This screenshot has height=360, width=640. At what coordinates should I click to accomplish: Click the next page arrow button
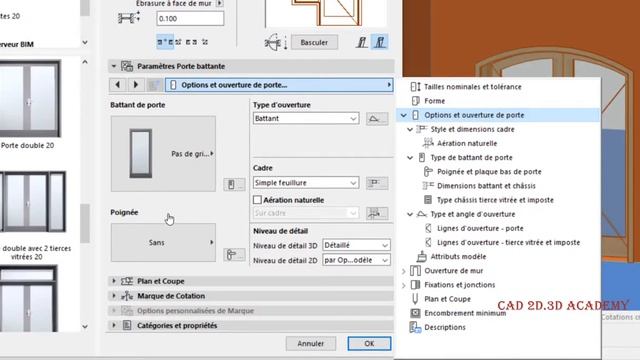pyautogui.click(x=136, y=85)
